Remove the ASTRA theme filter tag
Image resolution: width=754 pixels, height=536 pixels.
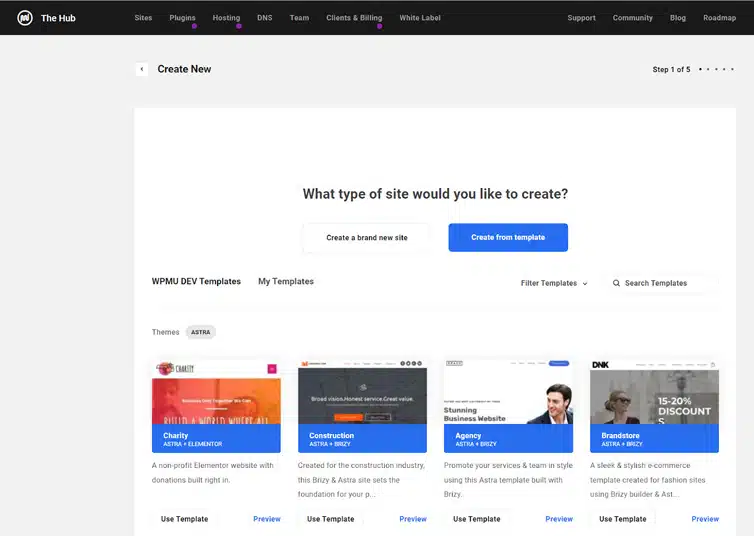[x=201, y=332]
